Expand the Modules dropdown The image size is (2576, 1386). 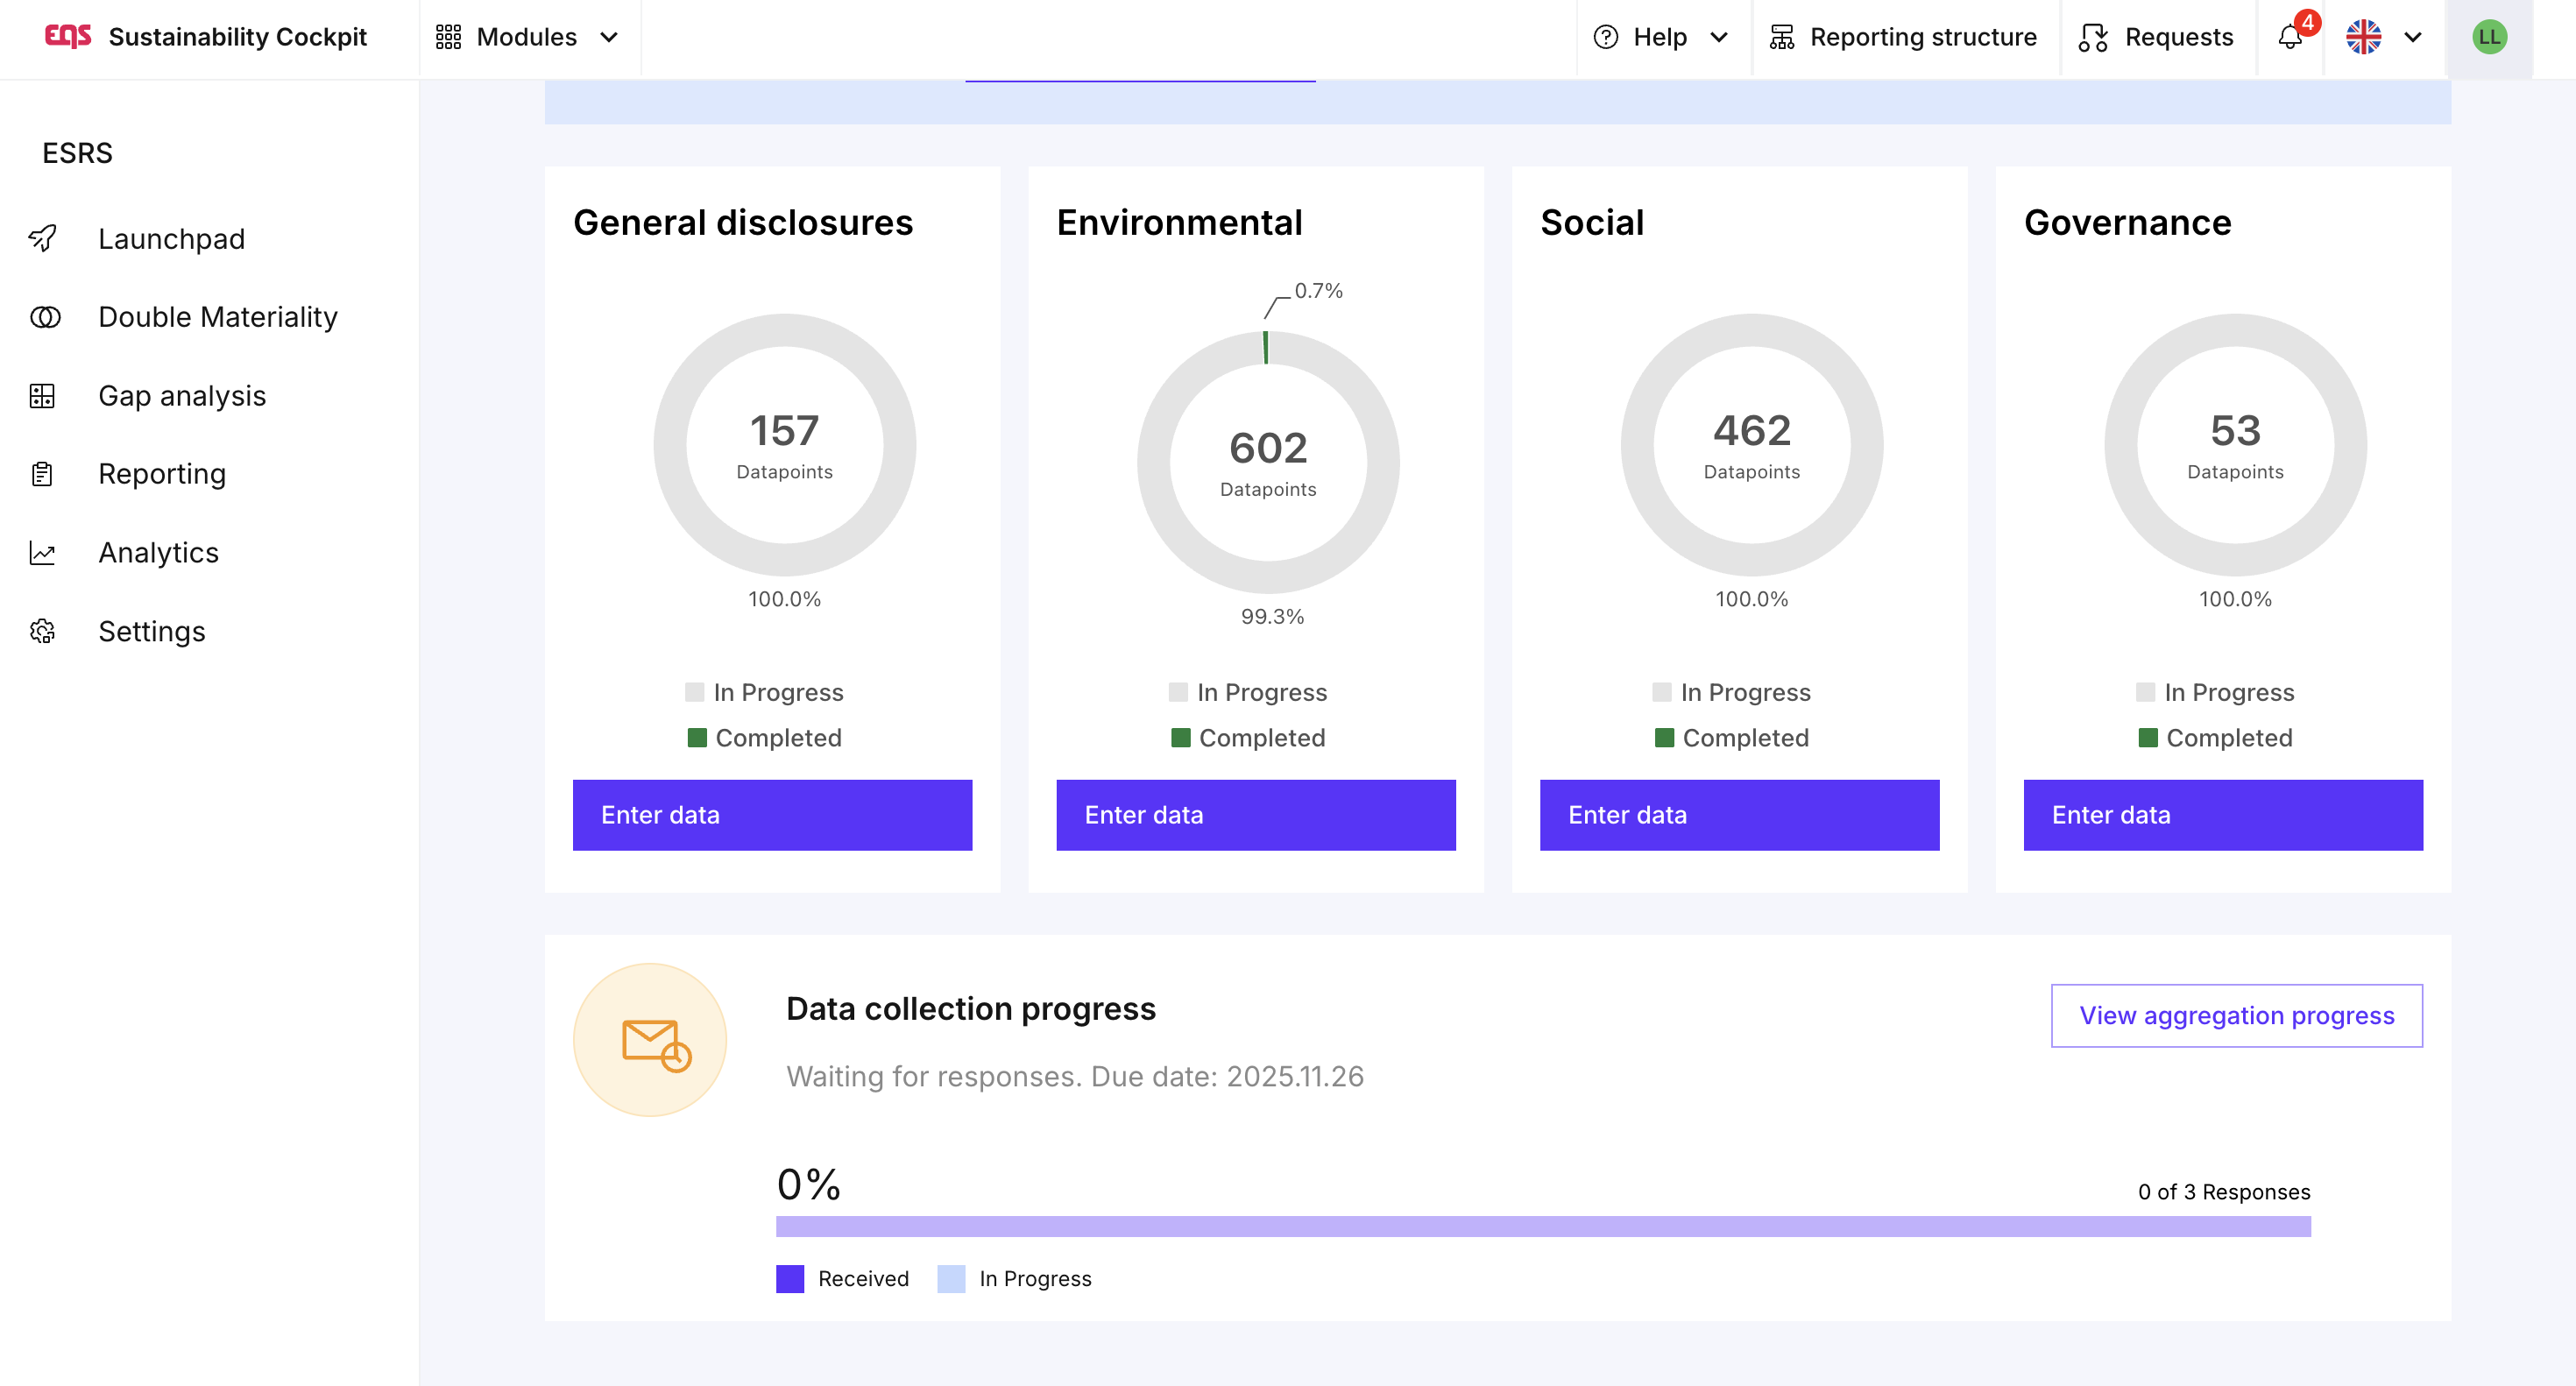click(528, 37)
